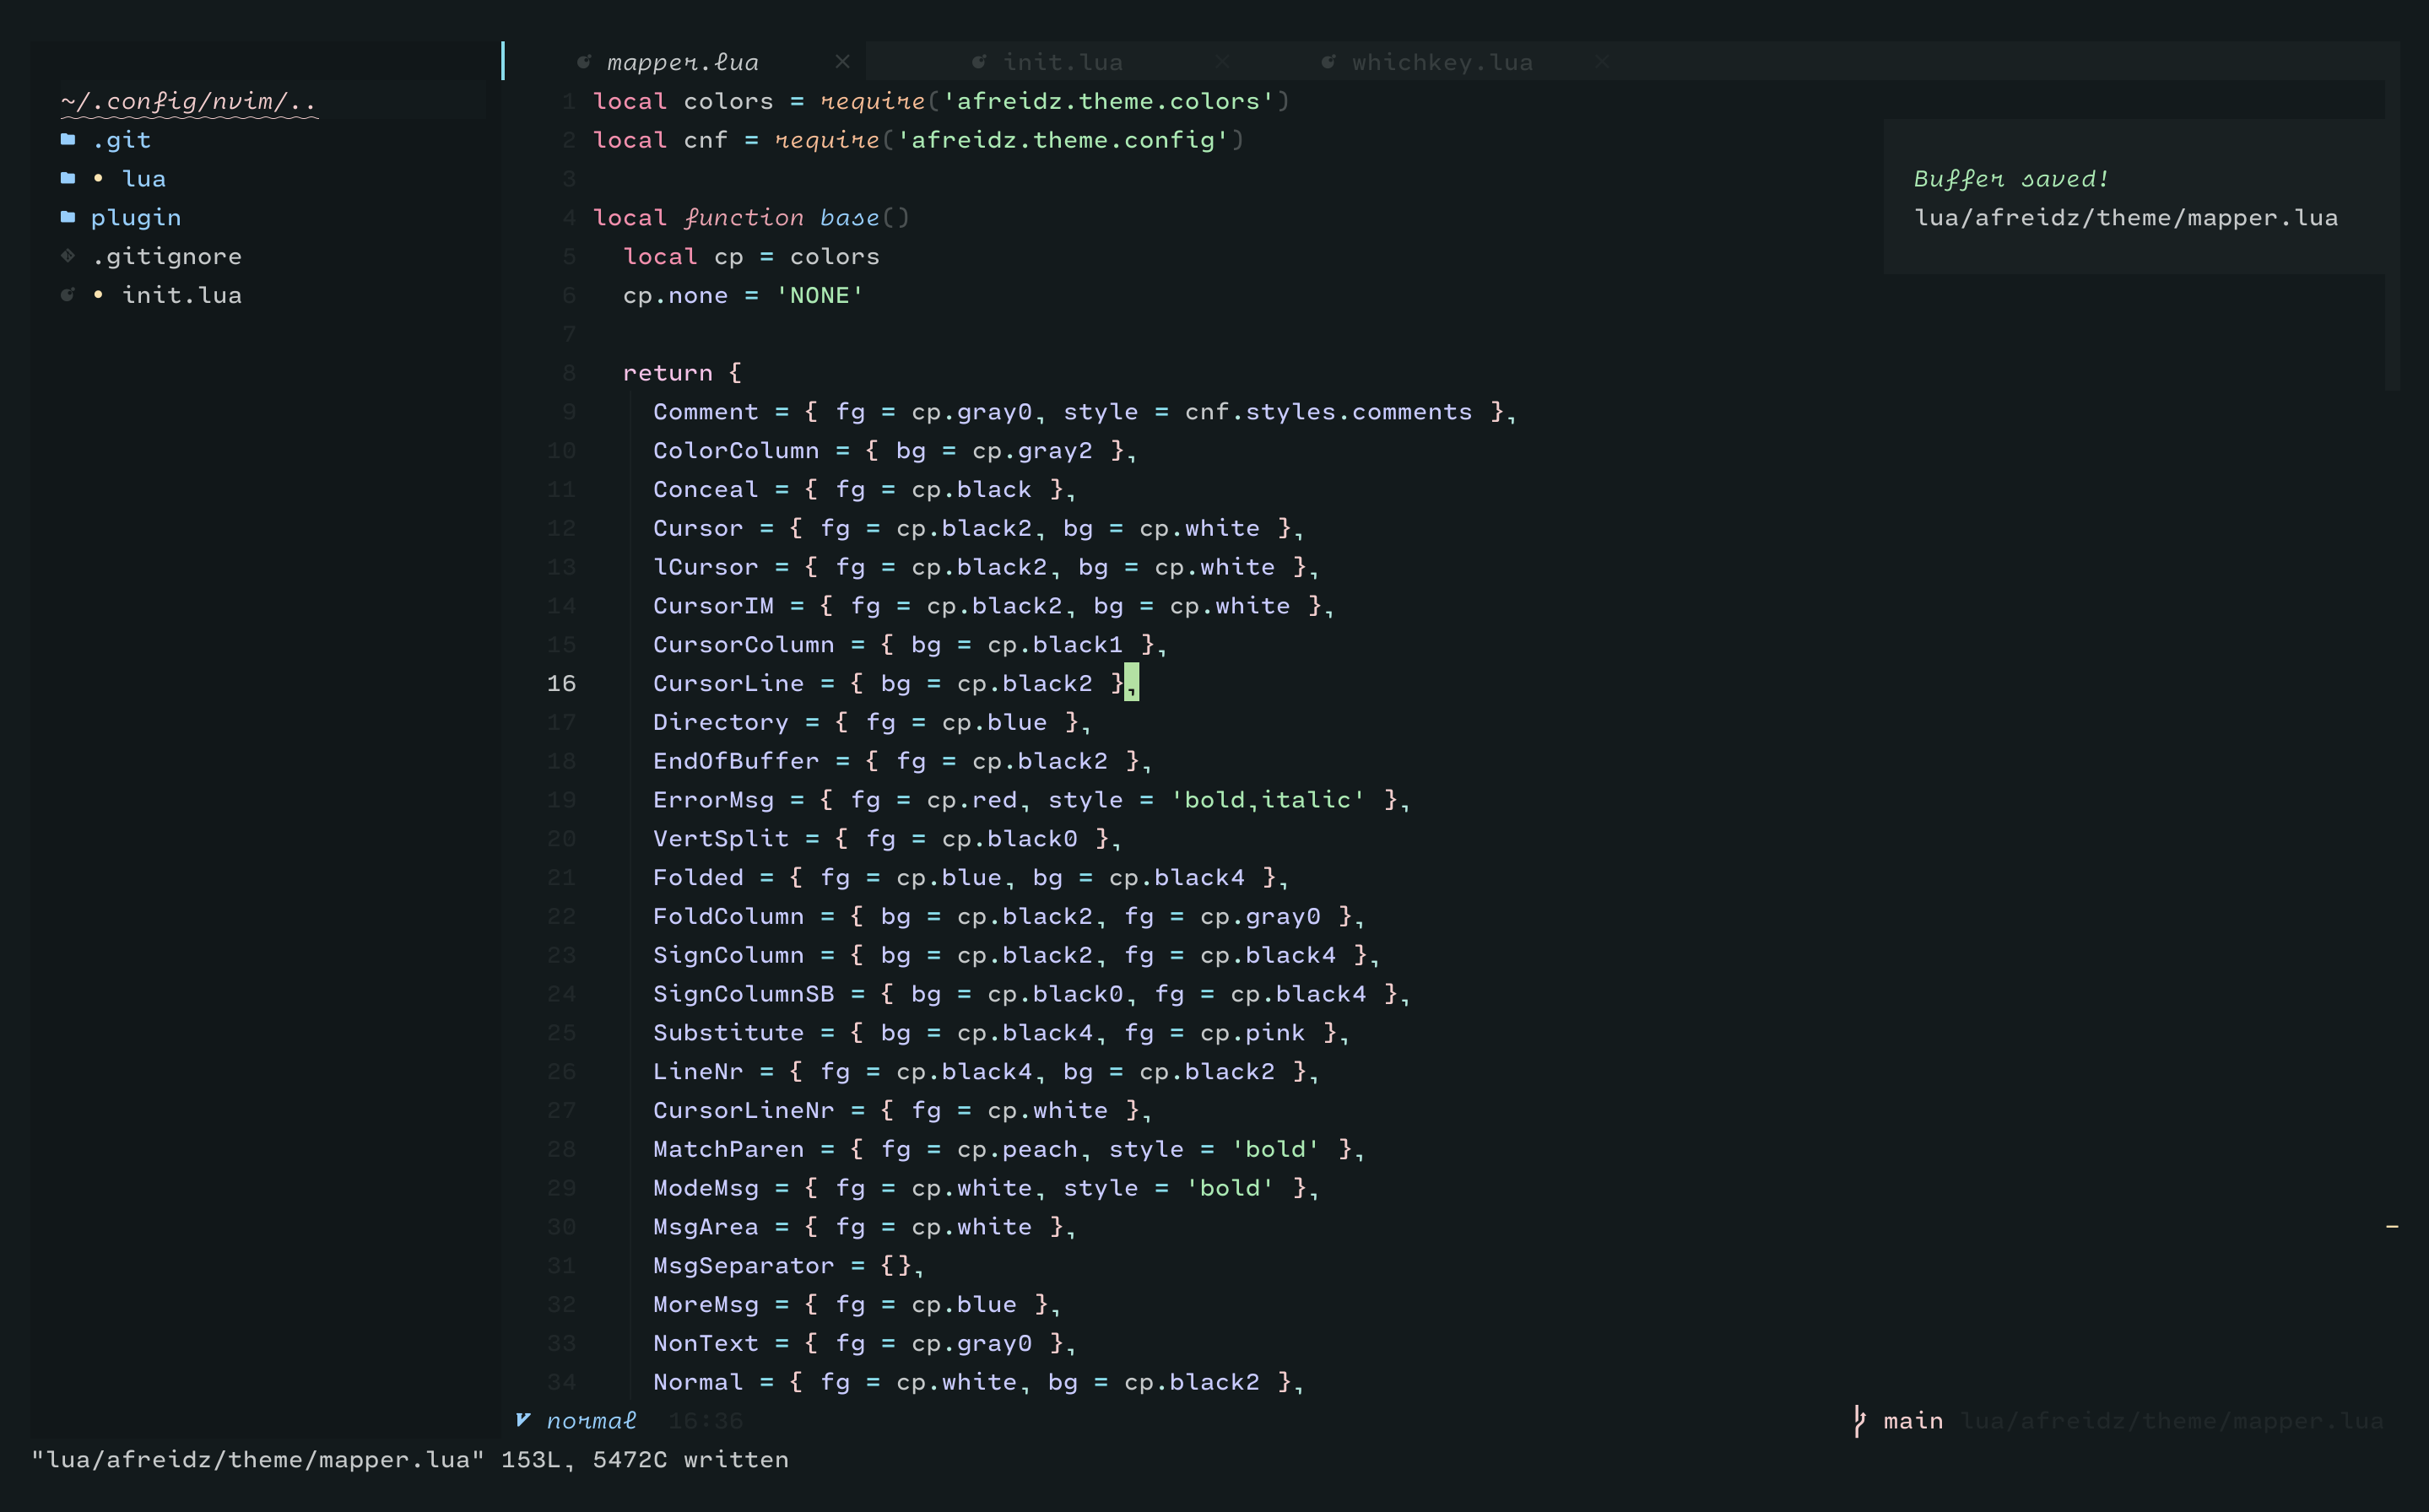Close the mapper.lua tab
Viewport: 2429px width, 1512px height.
coord(843,62)
